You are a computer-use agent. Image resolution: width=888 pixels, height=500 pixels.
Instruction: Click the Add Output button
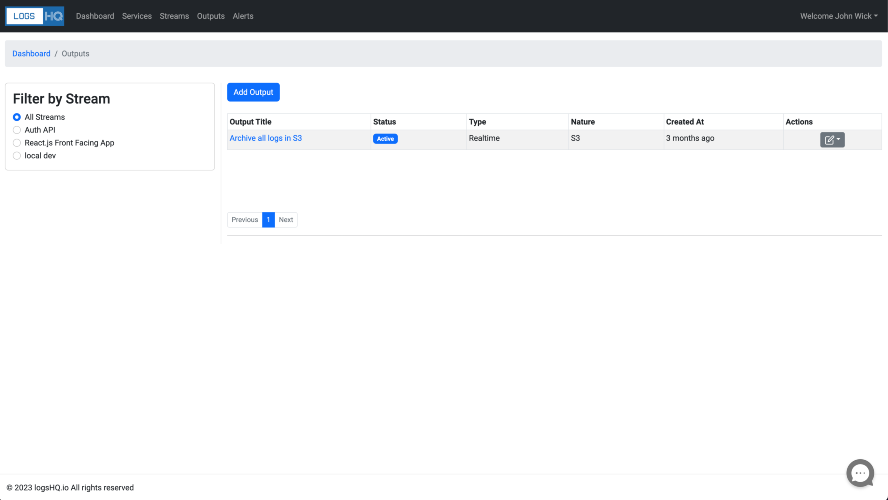click(x=253, y=92)
